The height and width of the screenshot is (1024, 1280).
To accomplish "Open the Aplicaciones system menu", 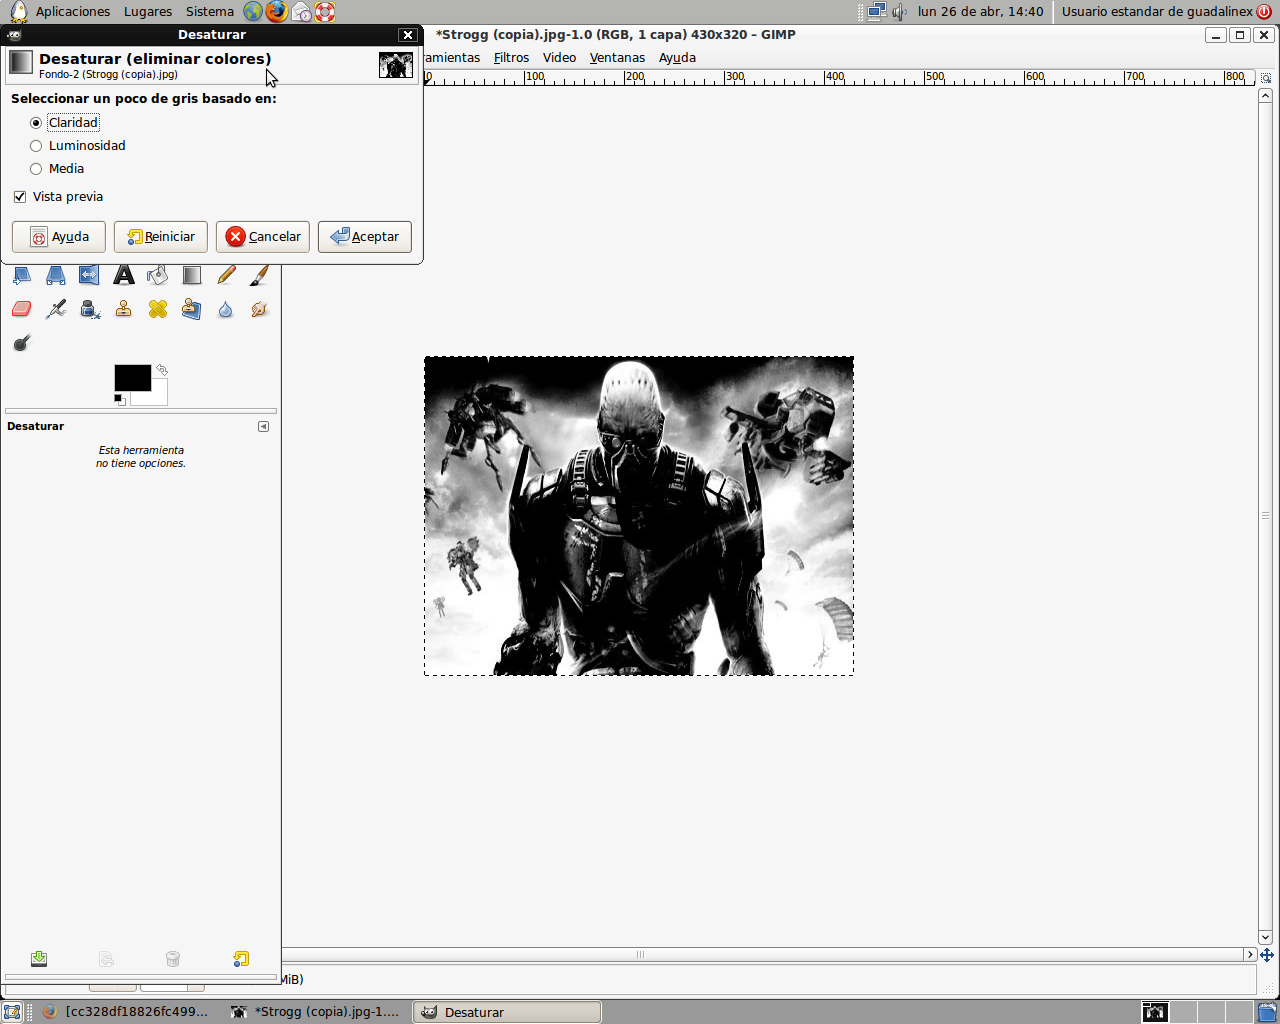I will coord(73,12).
